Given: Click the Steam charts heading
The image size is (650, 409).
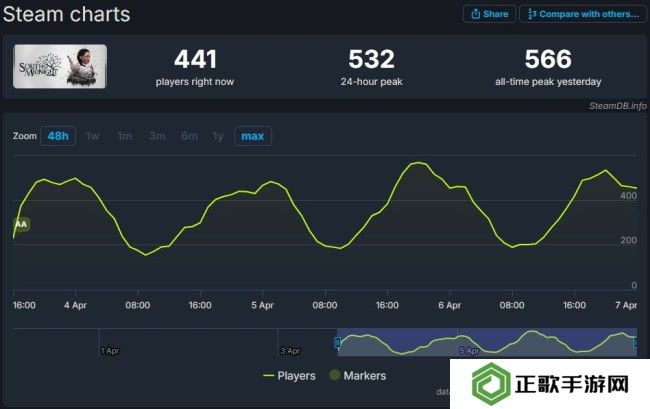Looking at the screenshot, I should tap(66, 14).
